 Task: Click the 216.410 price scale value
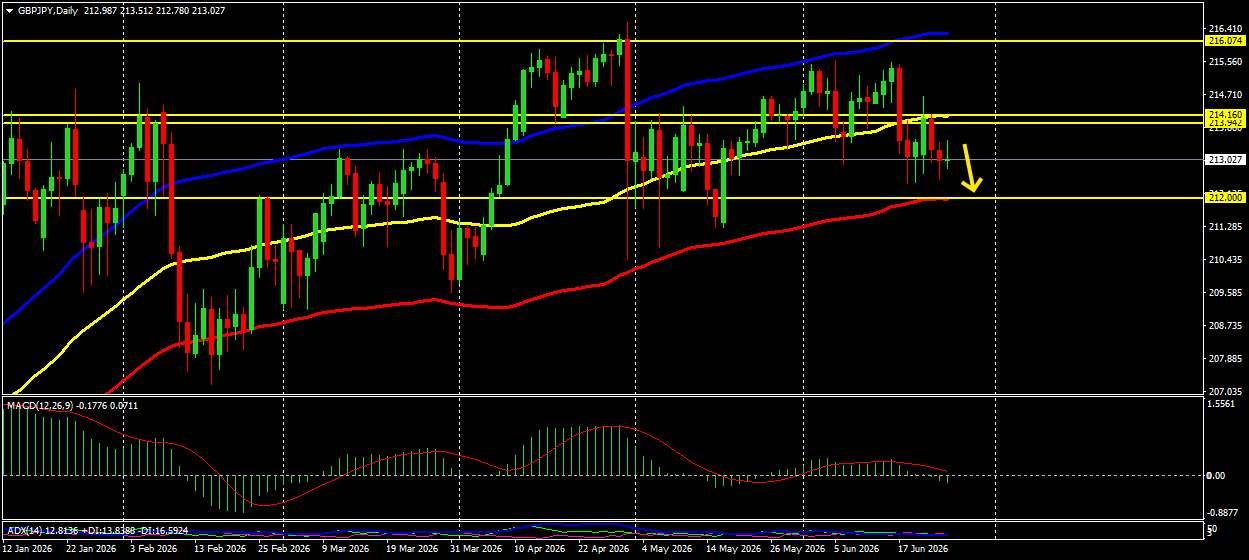(x=1225, y=28)
